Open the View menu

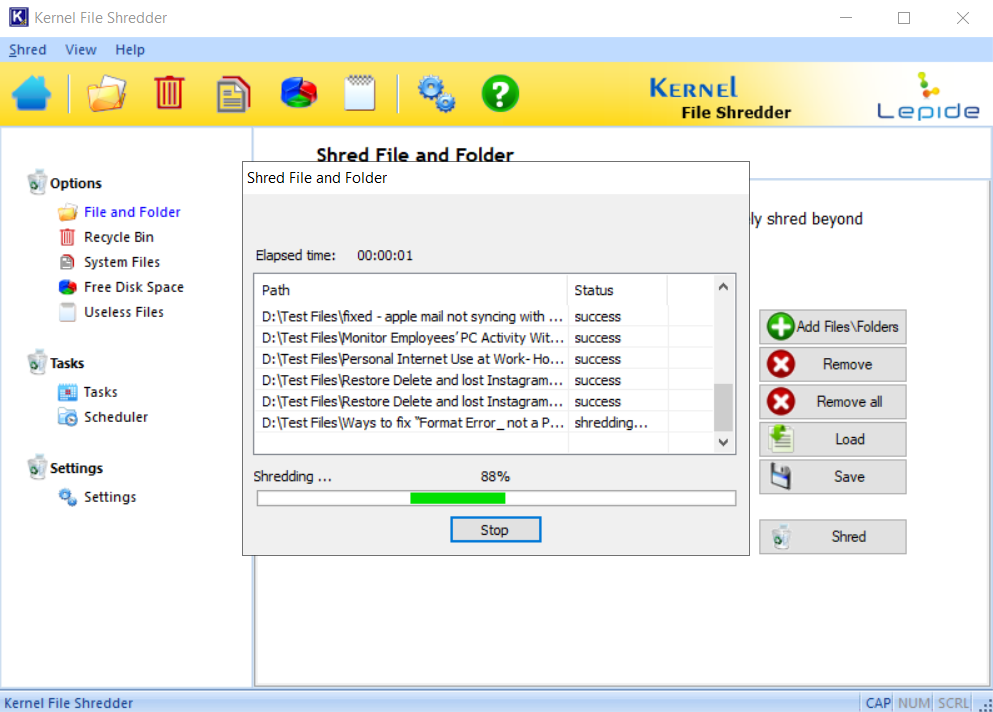pyautogui.click(x=80, y=49)
